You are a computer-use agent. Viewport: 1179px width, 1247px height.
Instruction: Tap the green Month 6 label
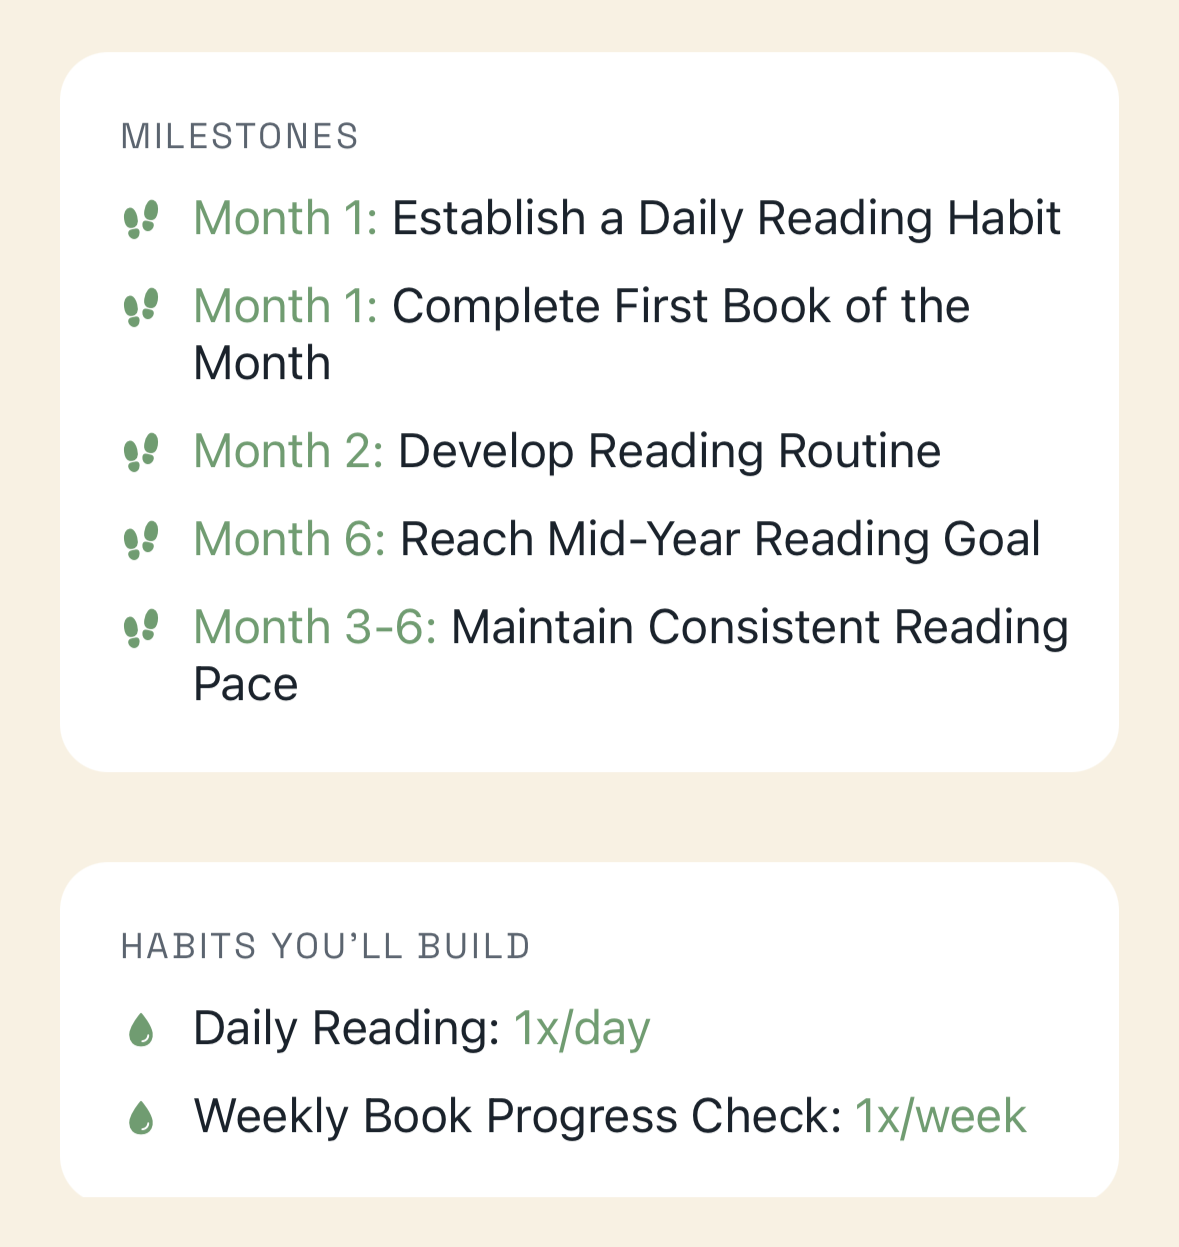click(x=289, y=539)
